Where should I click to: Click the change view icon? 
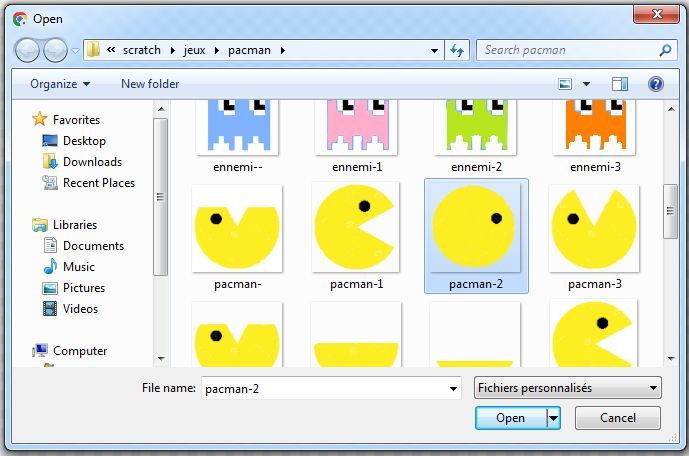tap(565, 84)
